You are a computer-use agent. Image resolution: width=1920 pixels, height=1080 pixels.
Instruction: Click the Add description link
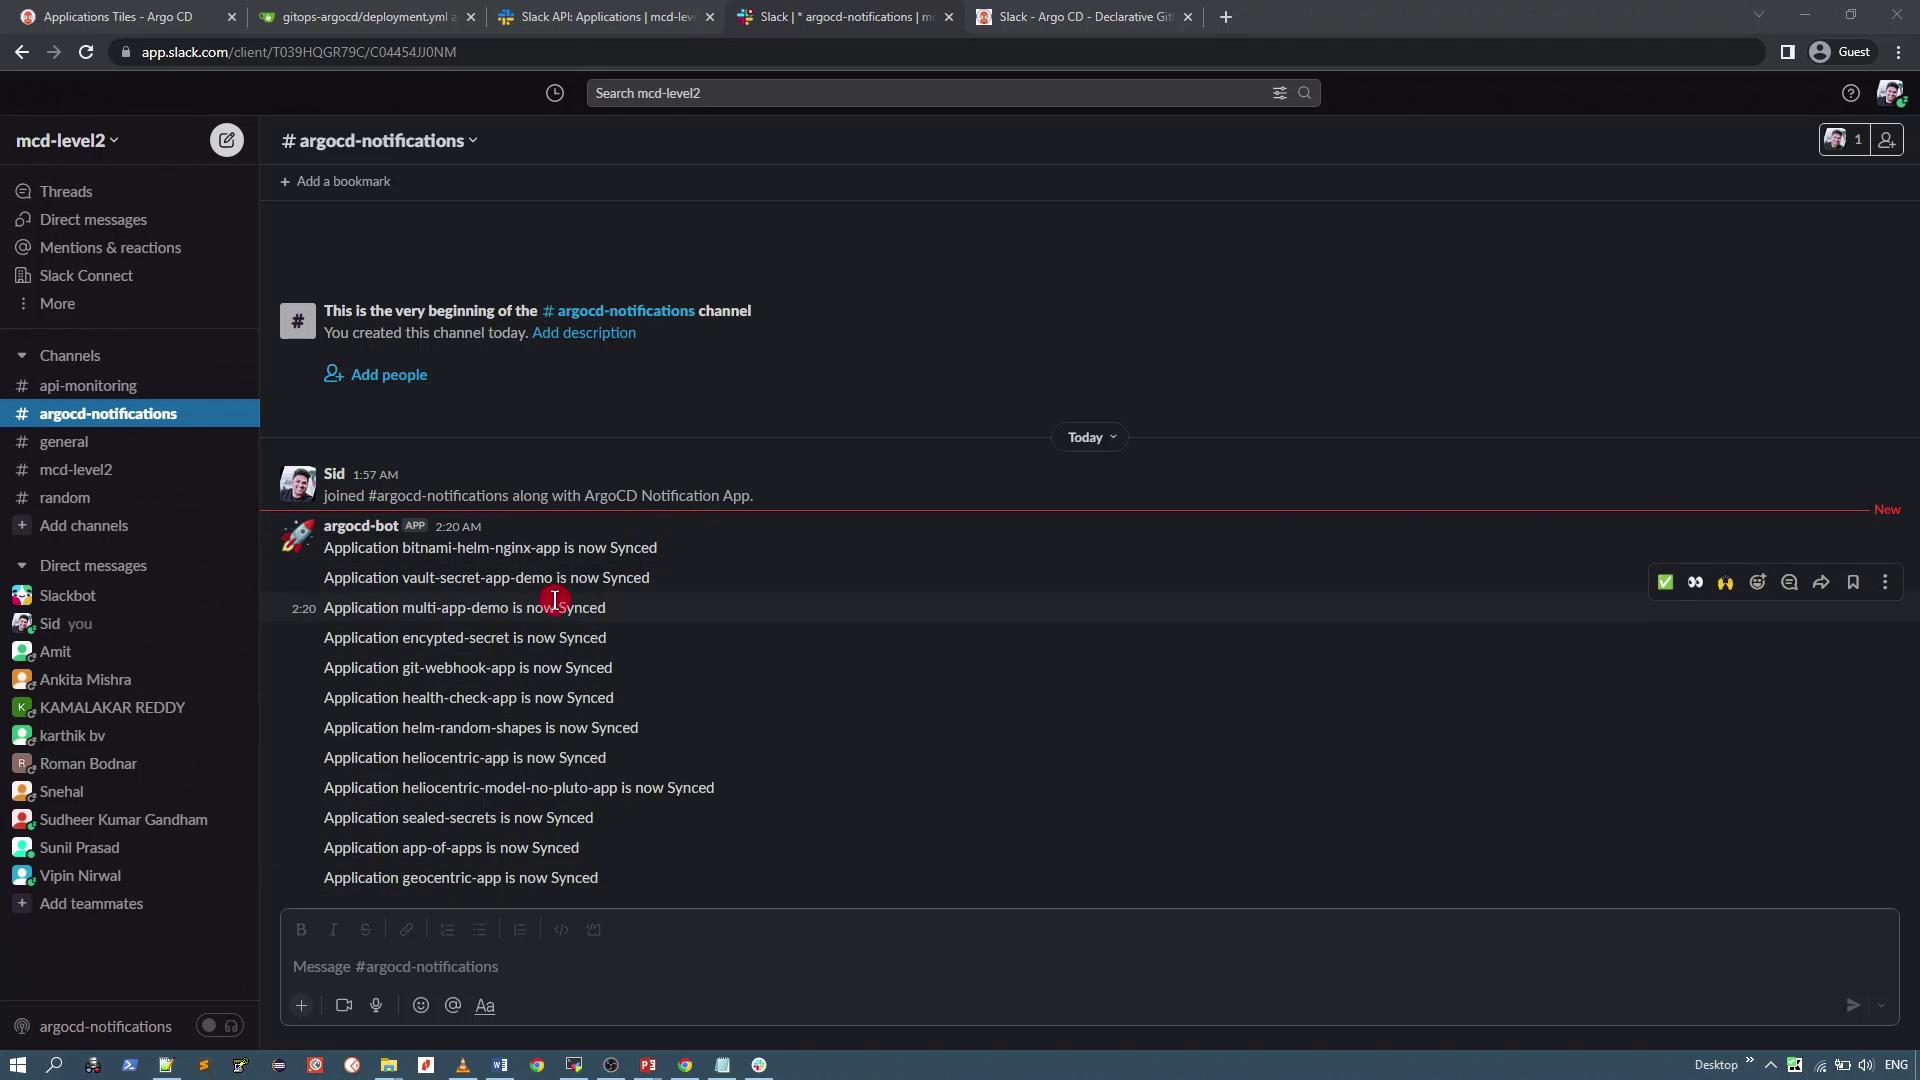coord(584,333)
